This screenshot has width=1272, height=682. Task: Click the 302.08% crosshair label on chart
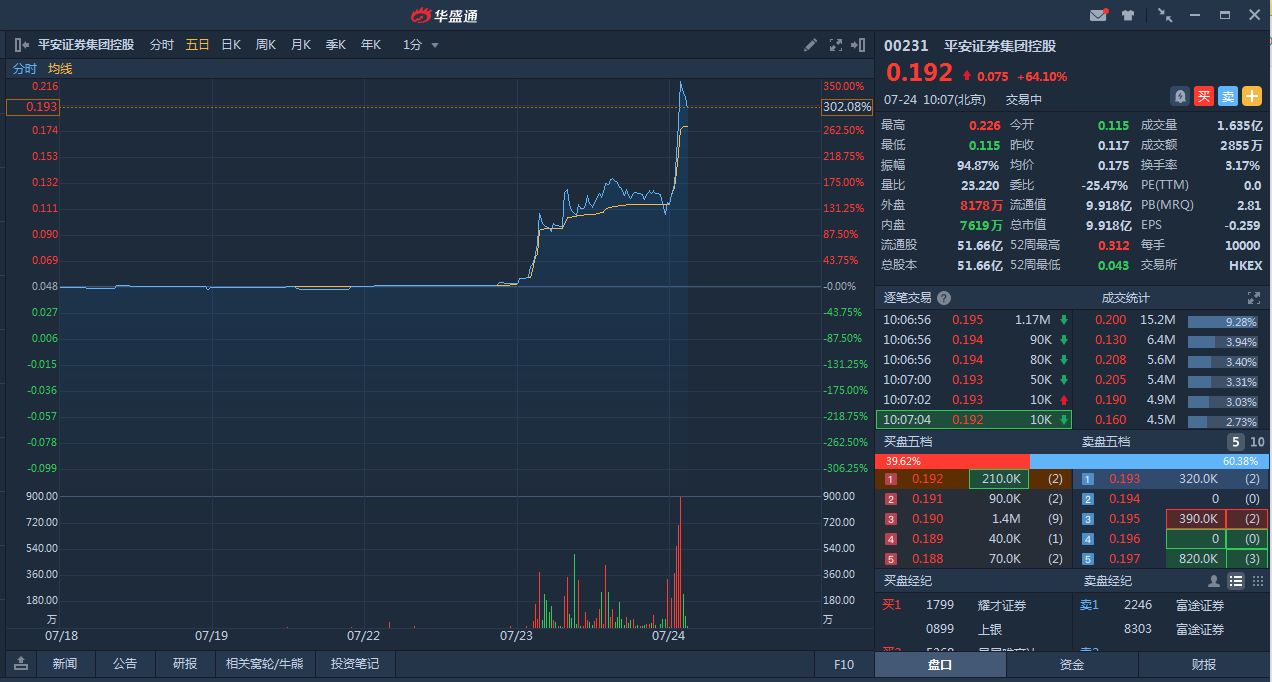[846, 107]
